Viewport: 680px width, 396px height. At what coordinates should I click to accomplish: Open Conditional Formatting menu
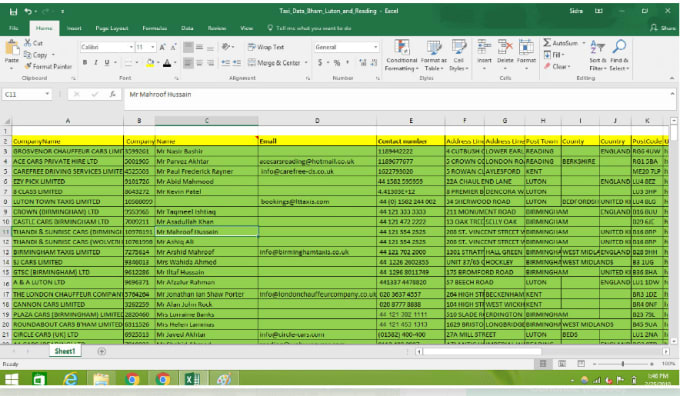pos(402,55)
